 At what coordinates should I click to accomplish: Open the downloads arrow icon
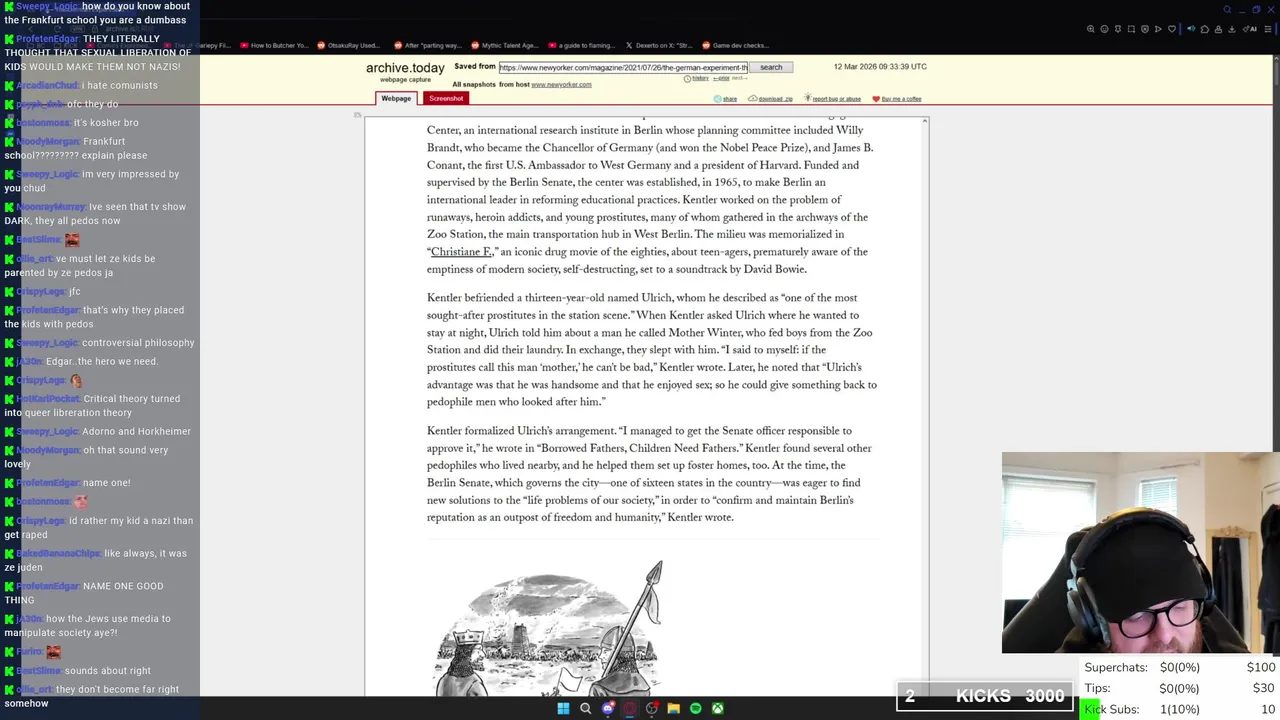[1232, 29]
